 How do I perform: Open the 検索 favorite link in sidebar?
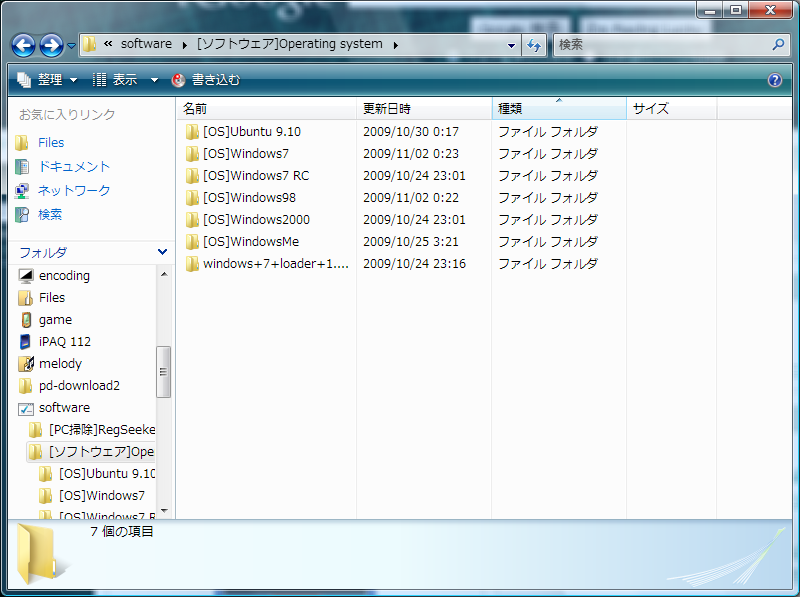pyautogui.click(x=50, y=214)
